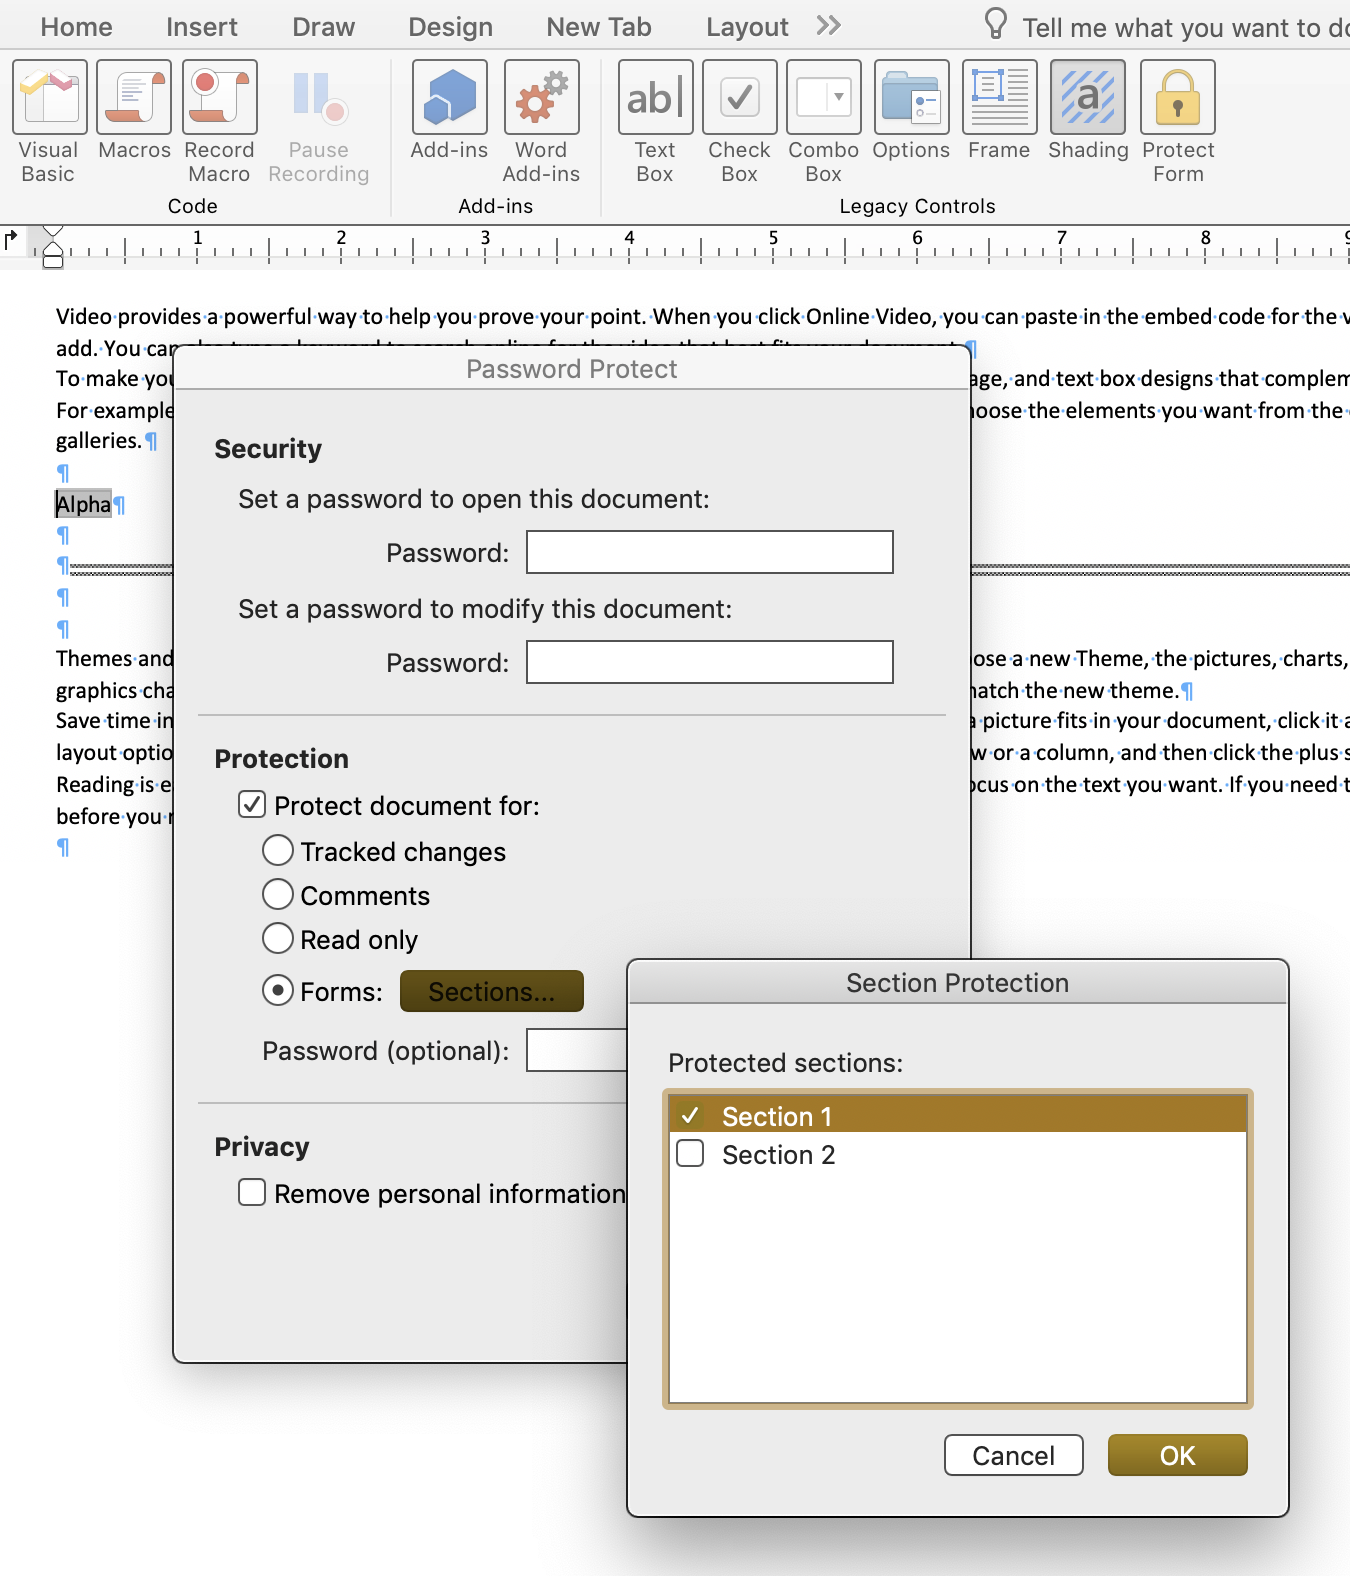Select the Comments radio button
Viewport: 1350px width, 1576px height.
(278, 895)
